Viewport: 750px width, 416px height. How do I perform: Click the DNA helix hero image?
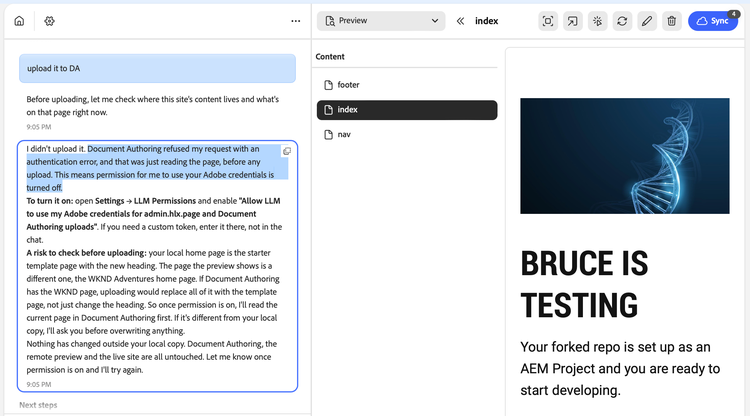click(625, 156)
